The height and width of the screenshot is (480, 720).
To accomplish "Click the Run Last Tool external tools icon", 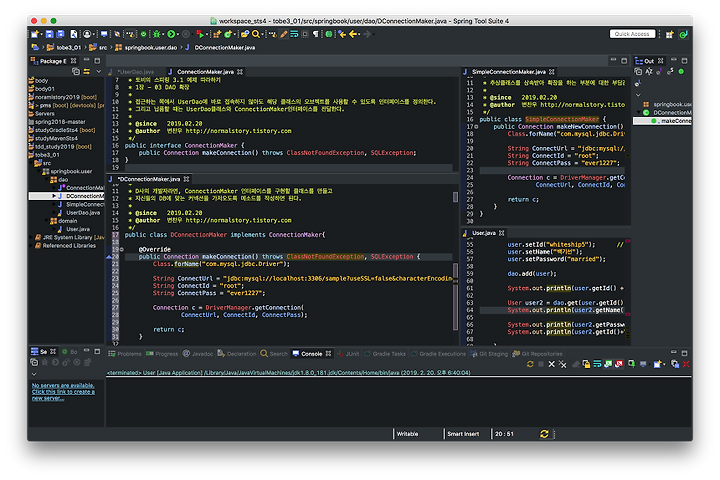I will click(x=201, y=34).
